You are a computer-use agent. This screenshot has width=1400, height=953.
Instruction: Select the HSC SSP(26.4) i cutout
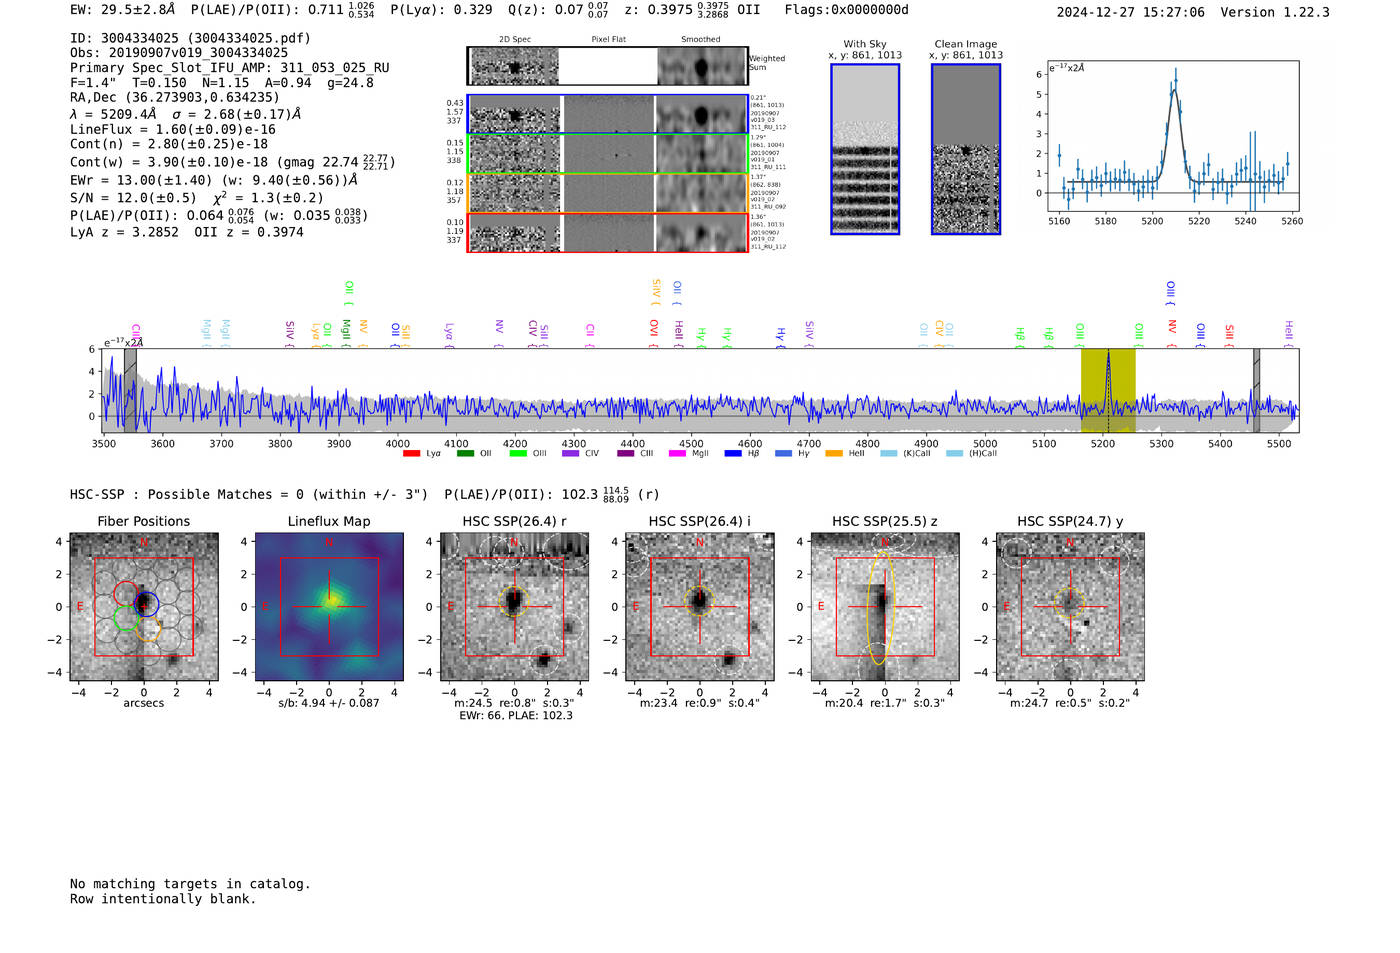699,606
